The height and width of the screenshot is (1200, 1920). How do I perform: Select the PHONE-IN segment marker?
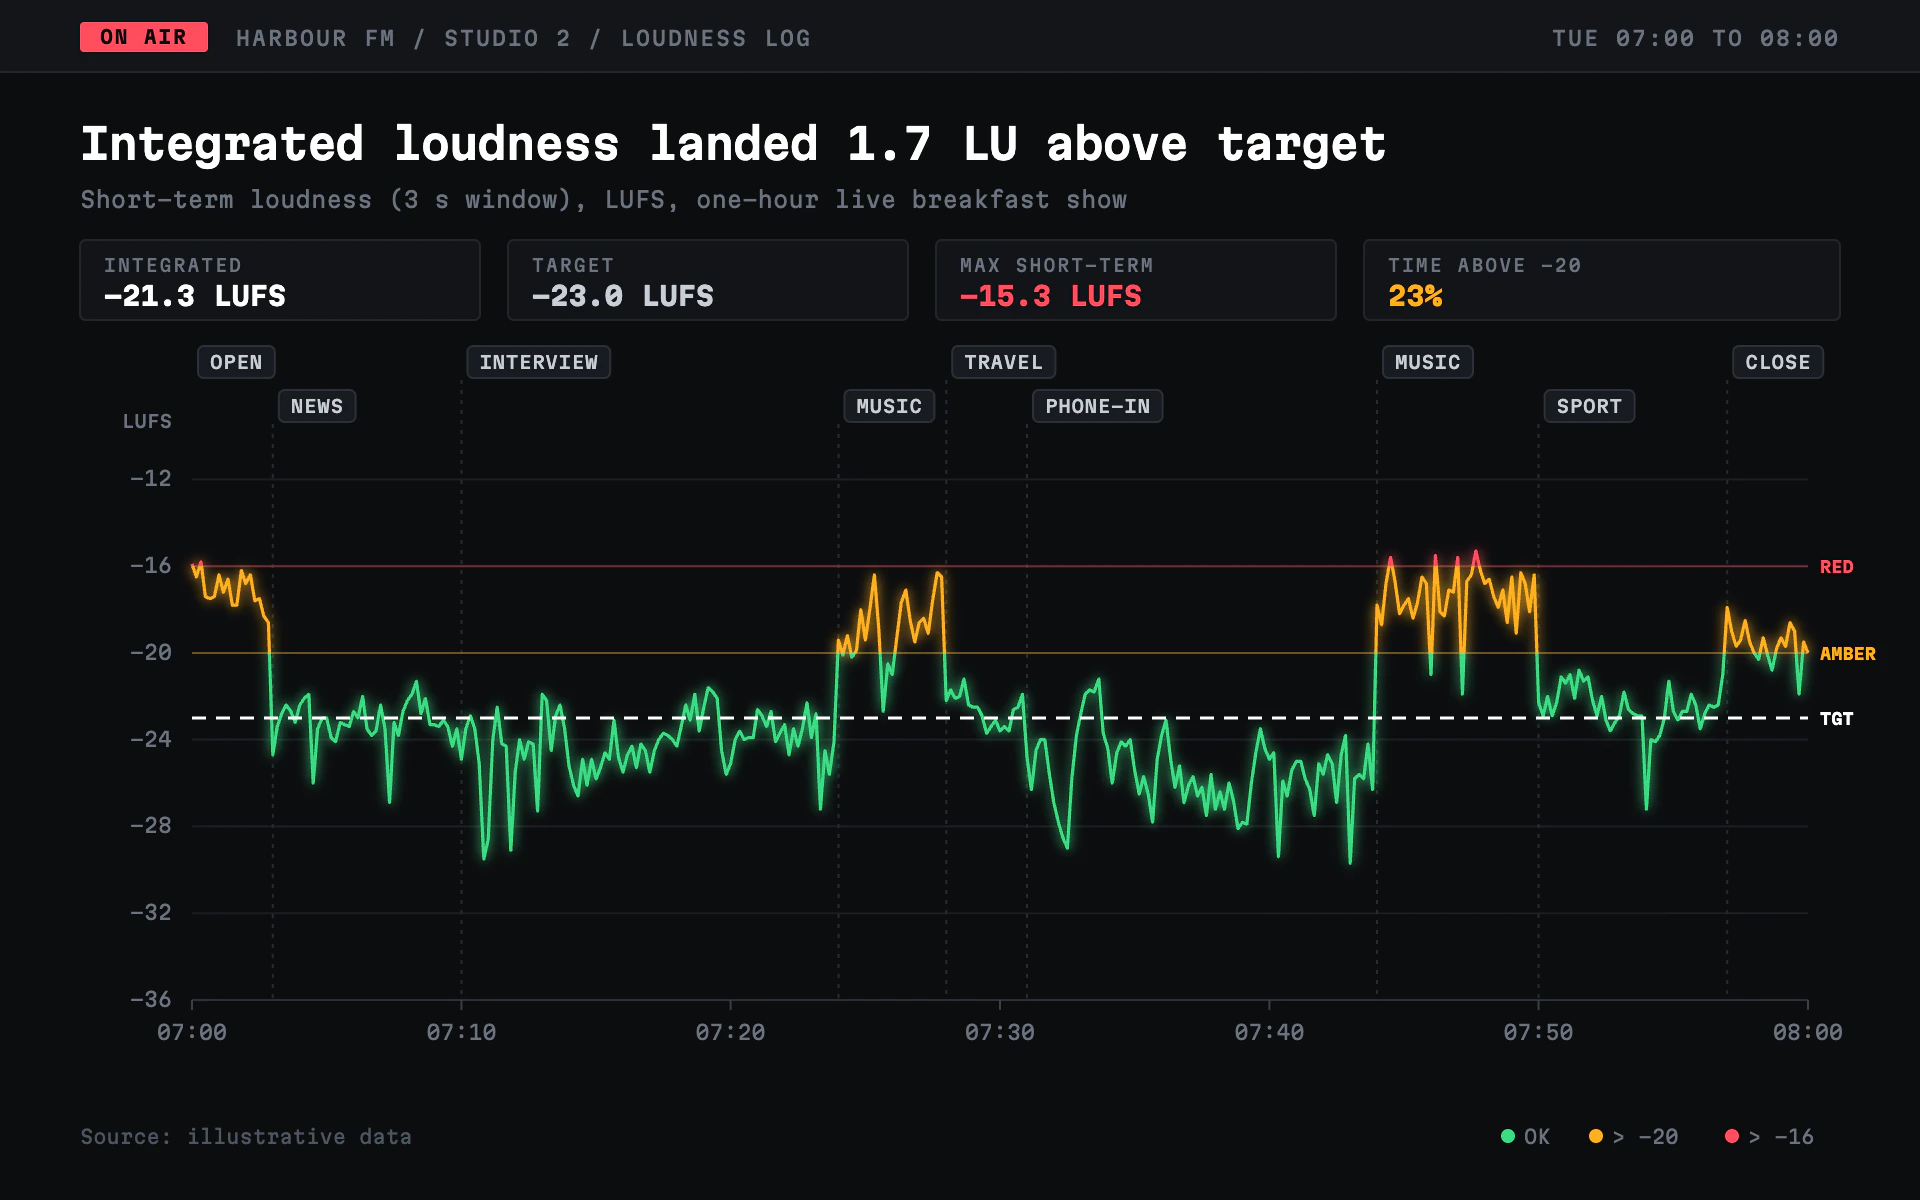click(x=1098, y=406)
